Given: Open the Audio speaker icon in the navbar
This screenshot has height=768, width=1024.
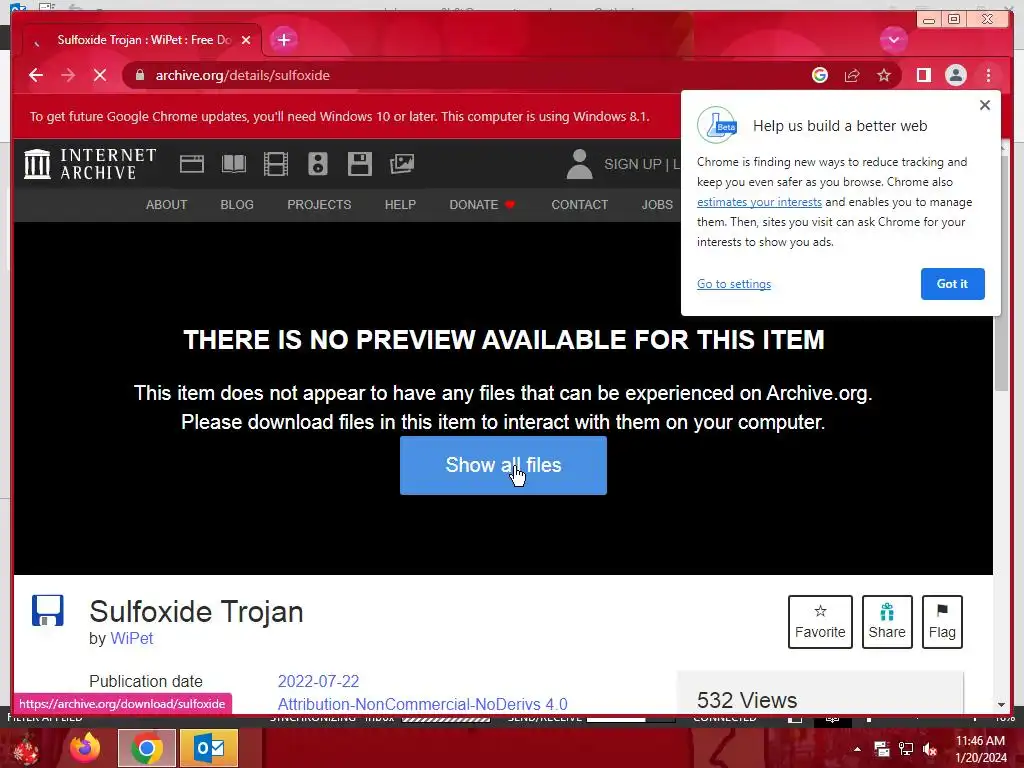Looking at the screenshot, I should point(317,163).
